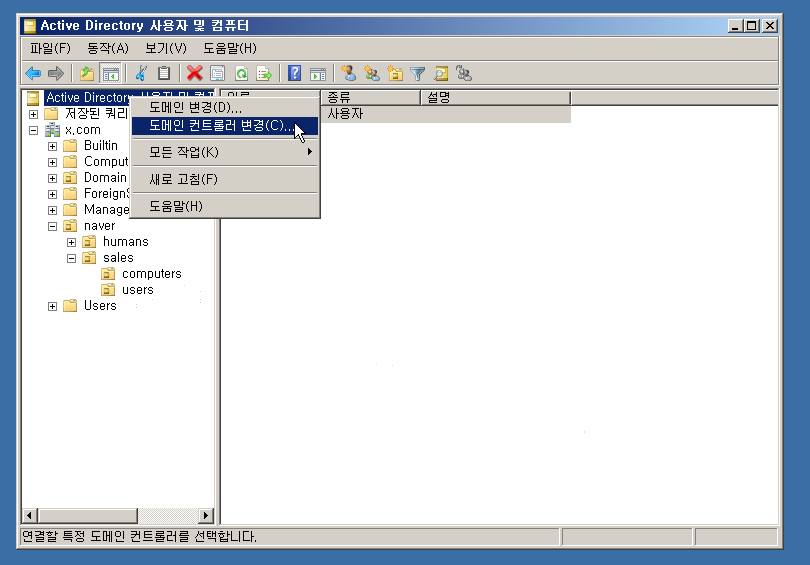Toggle the action pane toolbar icon

pyautogui.click(x=318, y=73)
